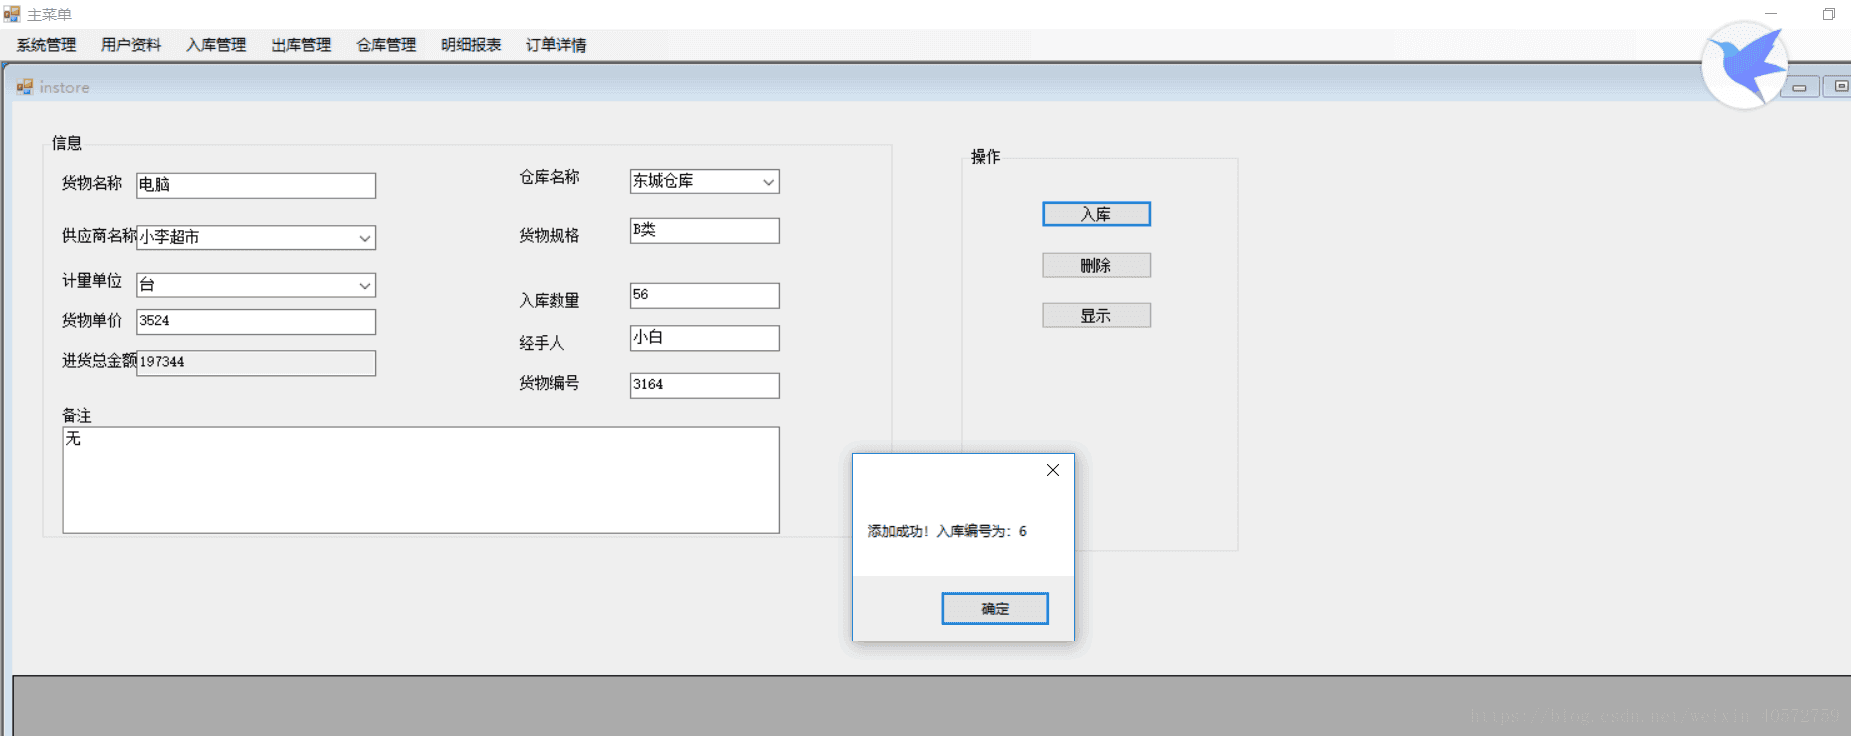Open the 明细报表 menu

471,45
